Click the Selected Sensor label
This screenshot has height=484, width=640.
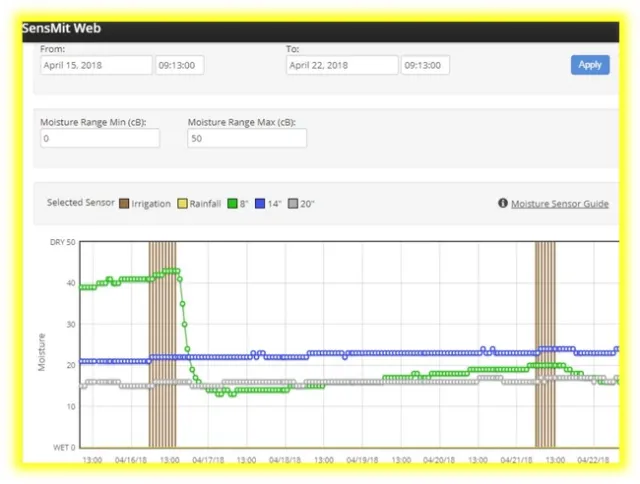81,202
